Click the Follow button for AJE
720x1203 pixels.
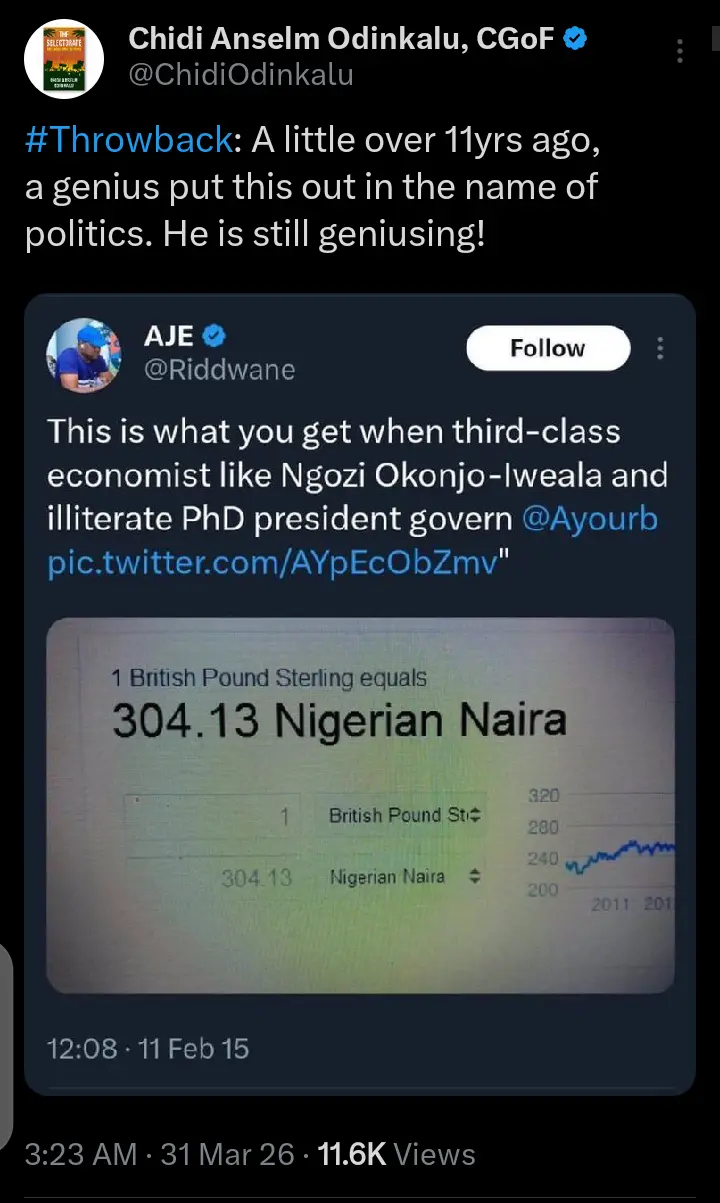pos(547,348)
